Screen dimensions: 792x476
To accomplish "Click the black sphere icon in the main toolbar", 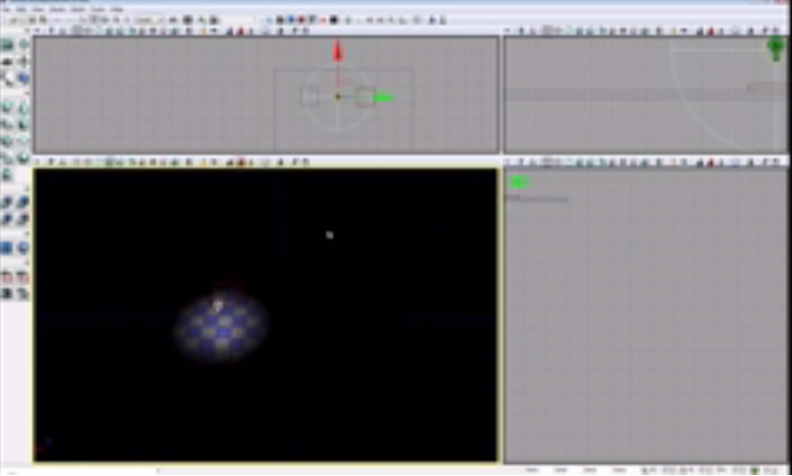I will click(333, 20).
